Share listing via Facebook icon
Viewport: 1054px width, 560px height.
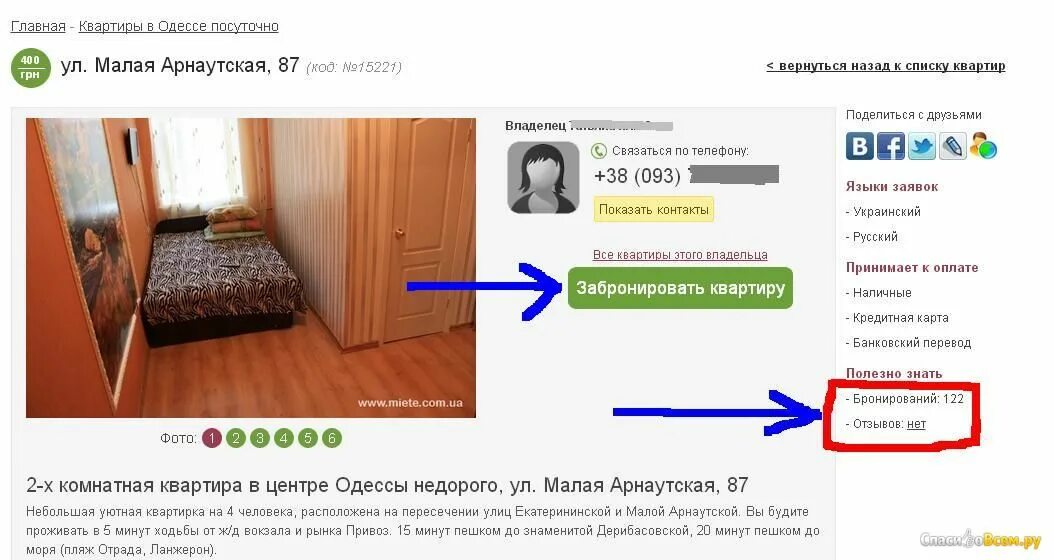coord(891,146)
